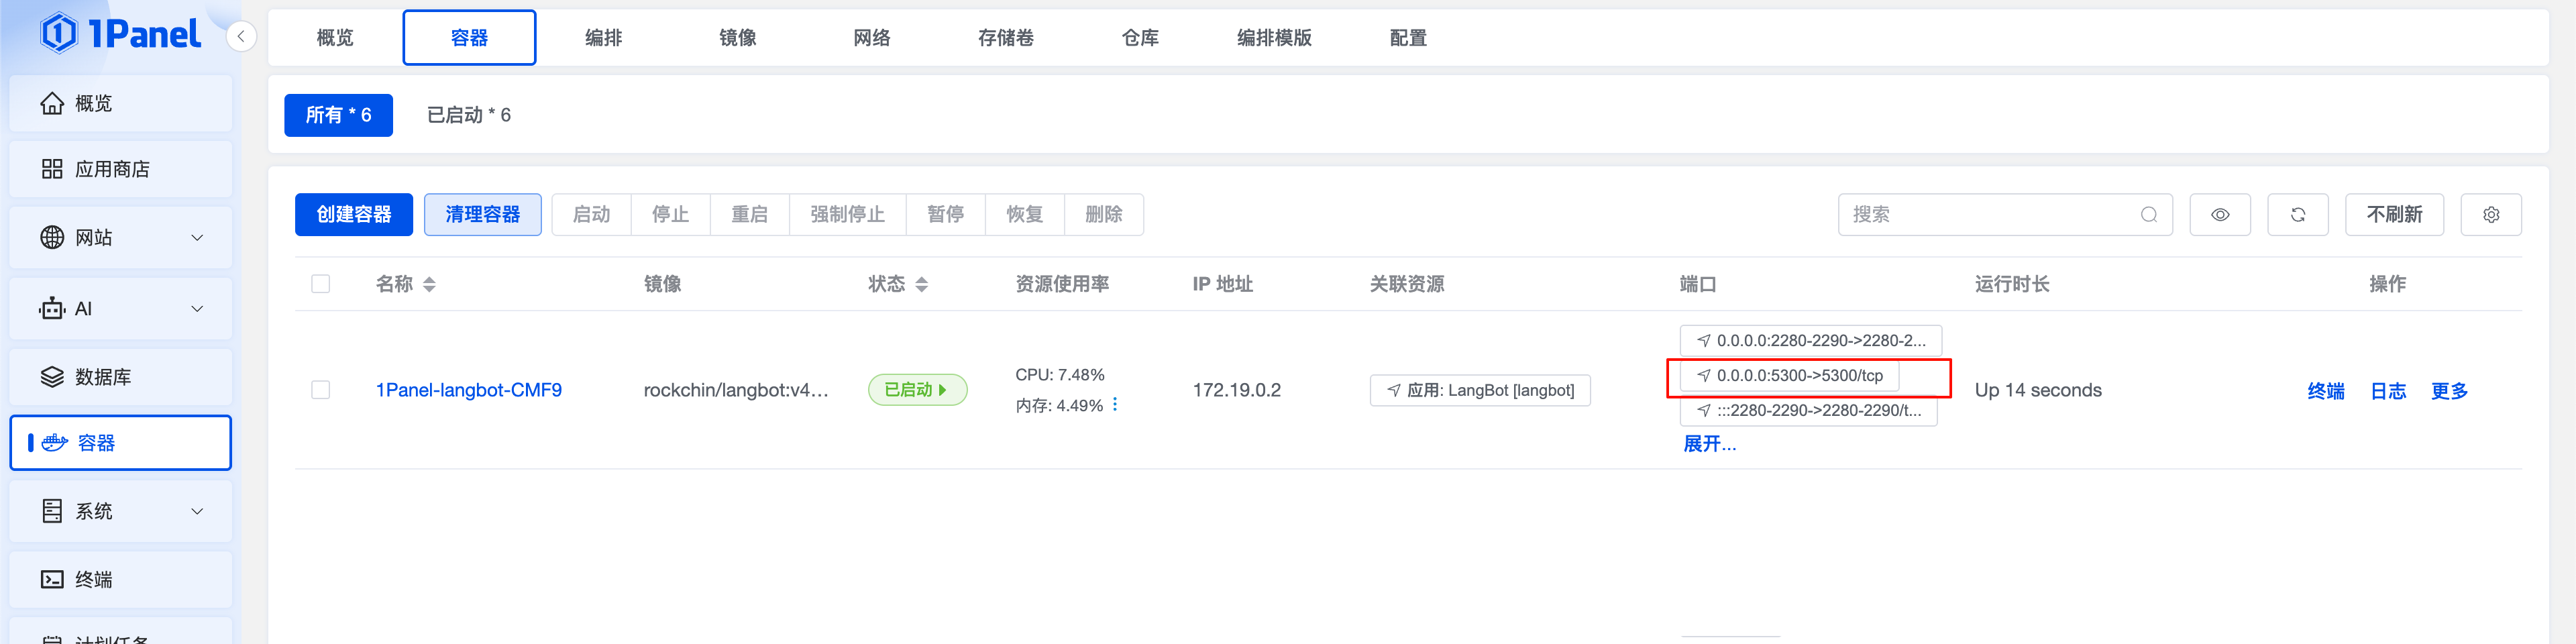Toggle 不刷新 auto-refresh setting
Screen dimensions: 2576x644
[2394, 214]
